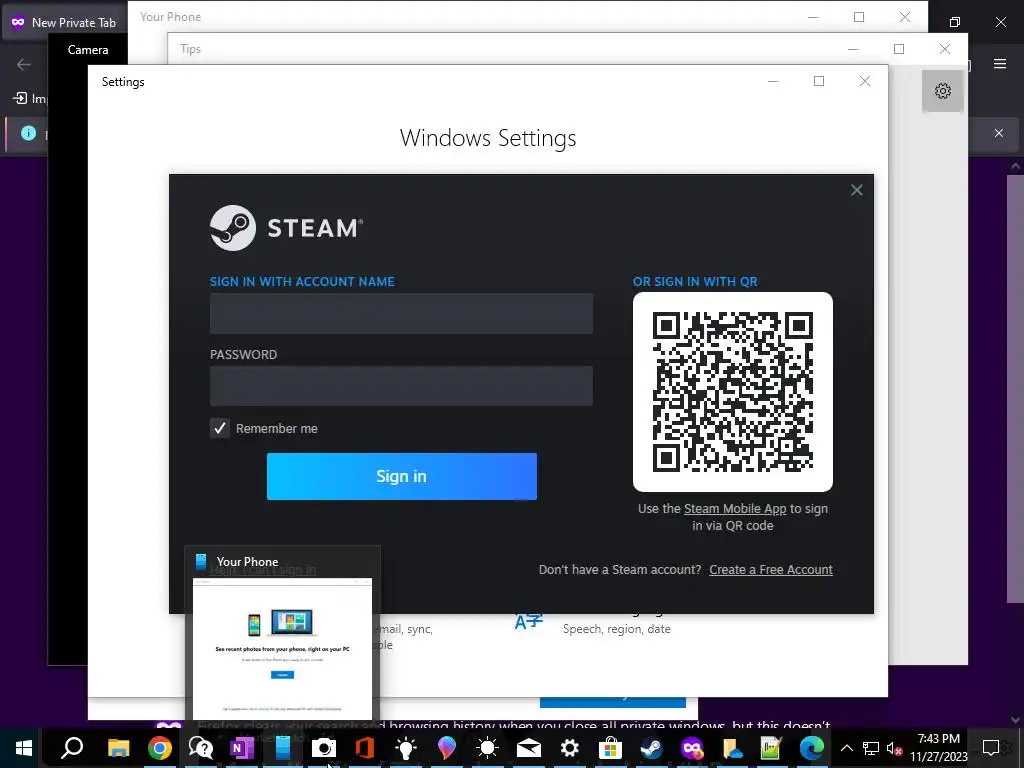Screen dimensions: 1024x768
Task: Select the New Private Tab tab
Action: point(63,22)
